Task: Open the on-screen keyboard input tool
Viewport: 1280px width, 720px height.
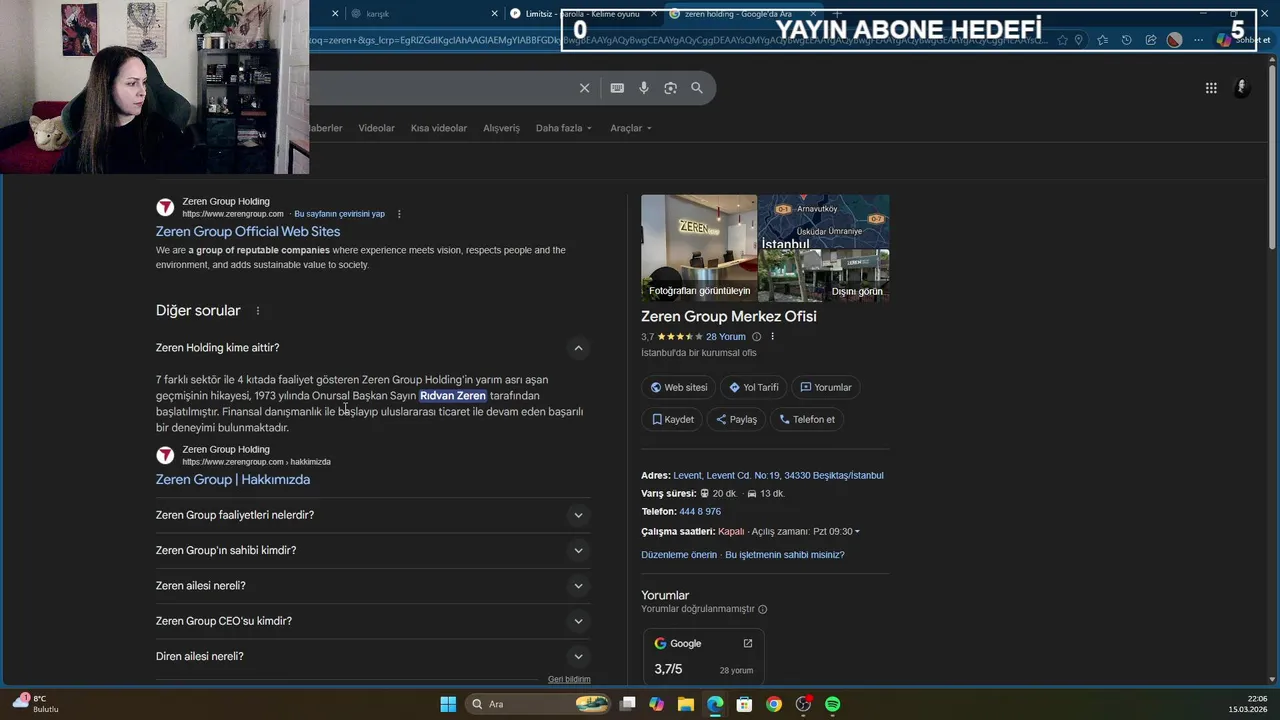Action: point(617,88)
